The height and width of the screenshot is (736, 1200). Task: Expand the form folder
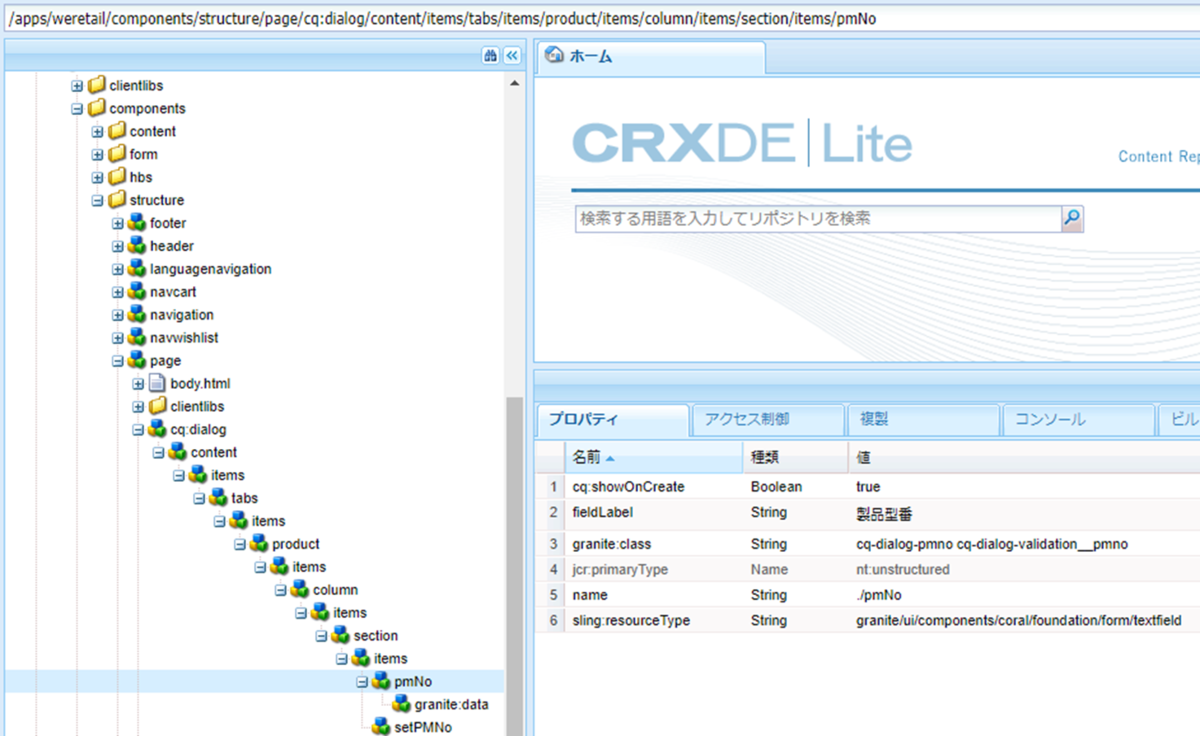point(97,154)
